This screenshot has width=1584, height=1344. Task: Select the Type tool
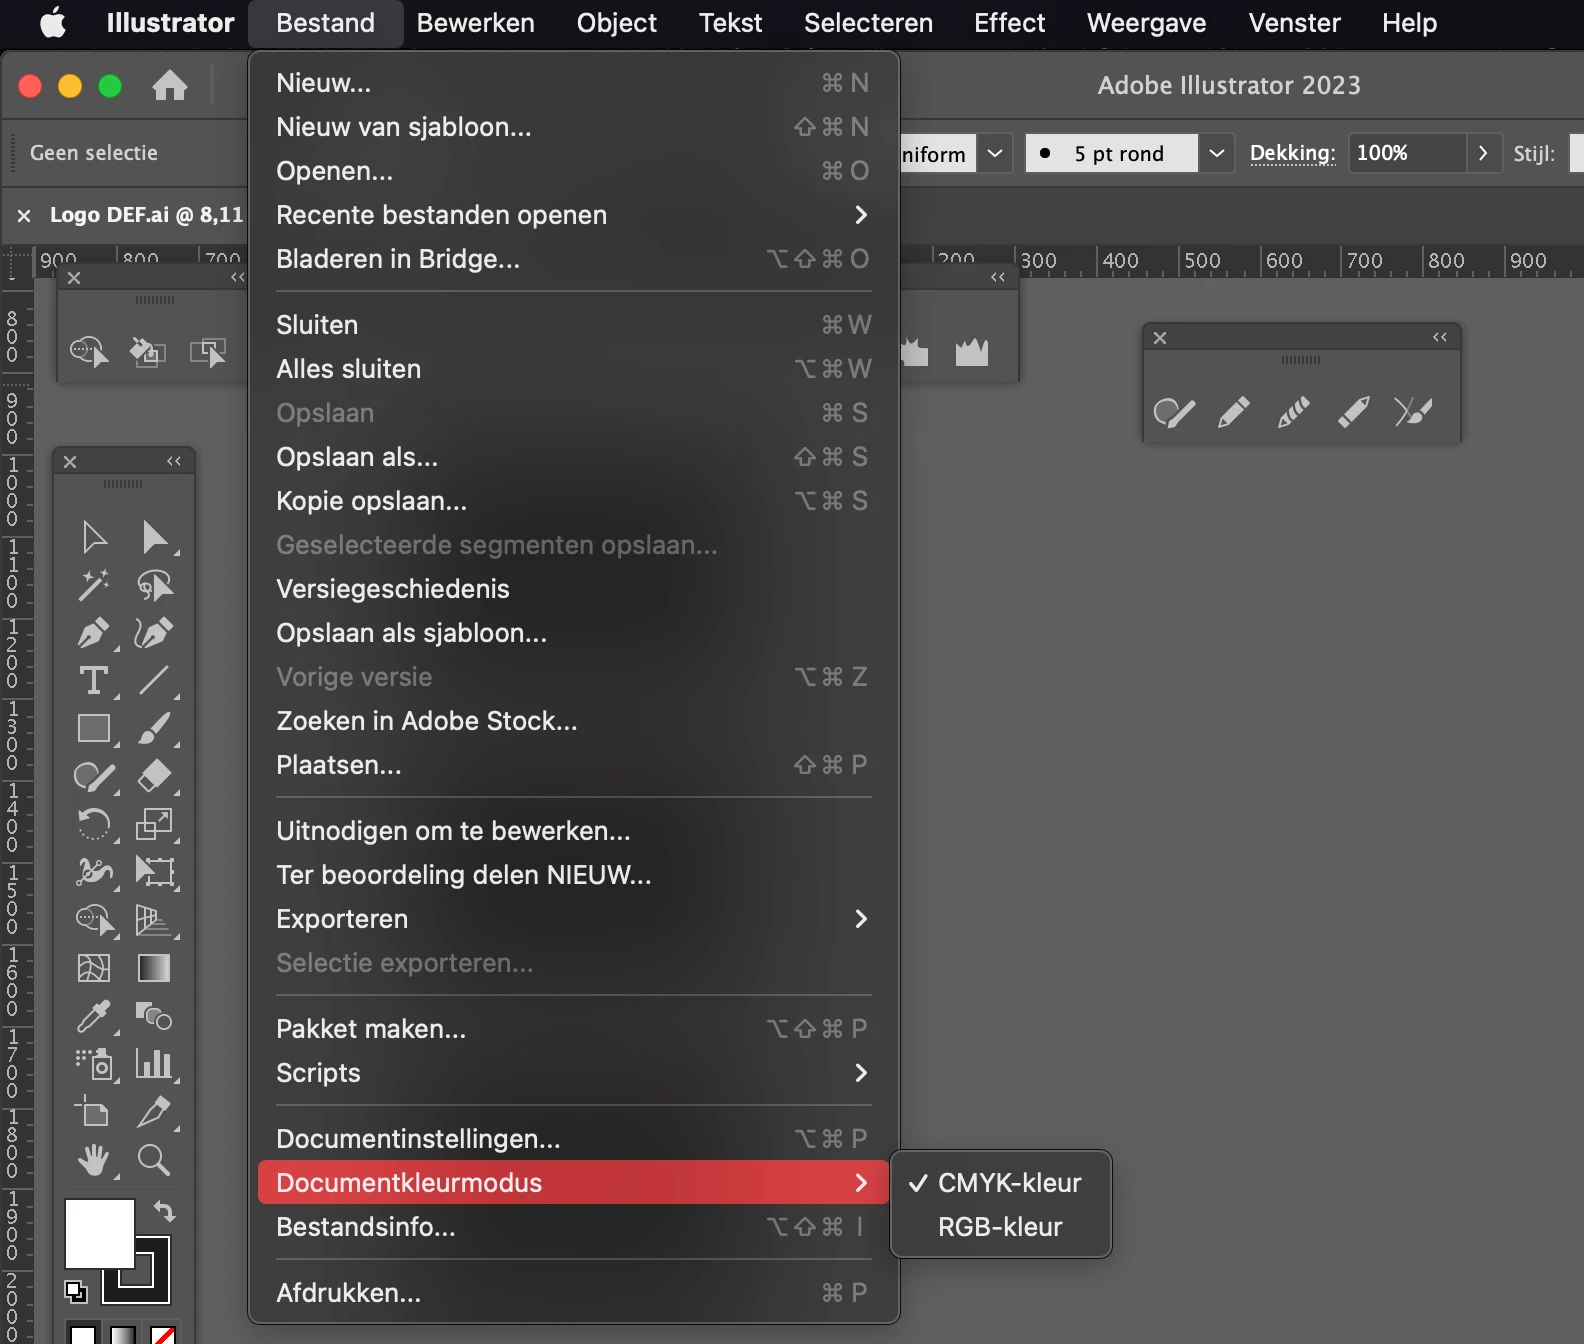94,681
